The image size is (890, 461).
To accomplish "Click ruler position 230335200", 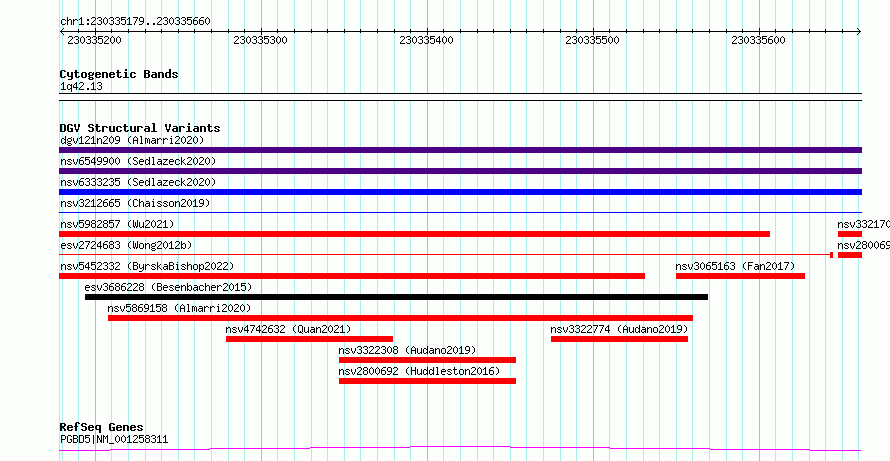I will point(94,41).
